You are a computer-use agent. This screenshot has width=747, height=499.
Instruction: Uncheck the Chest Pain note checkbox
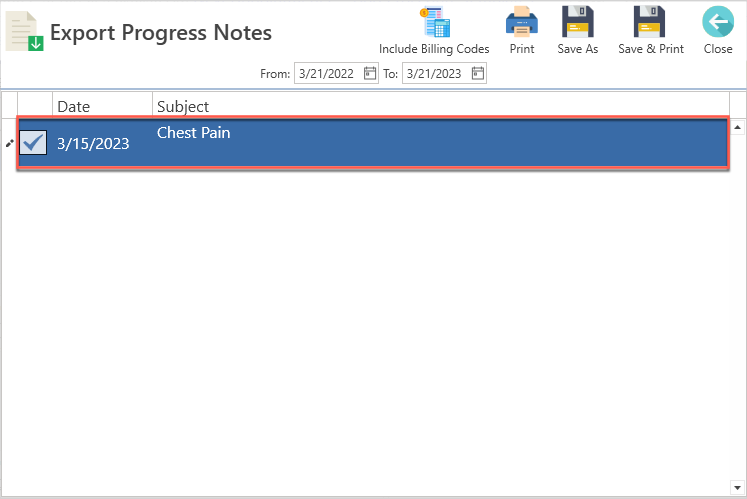[33, 143]
